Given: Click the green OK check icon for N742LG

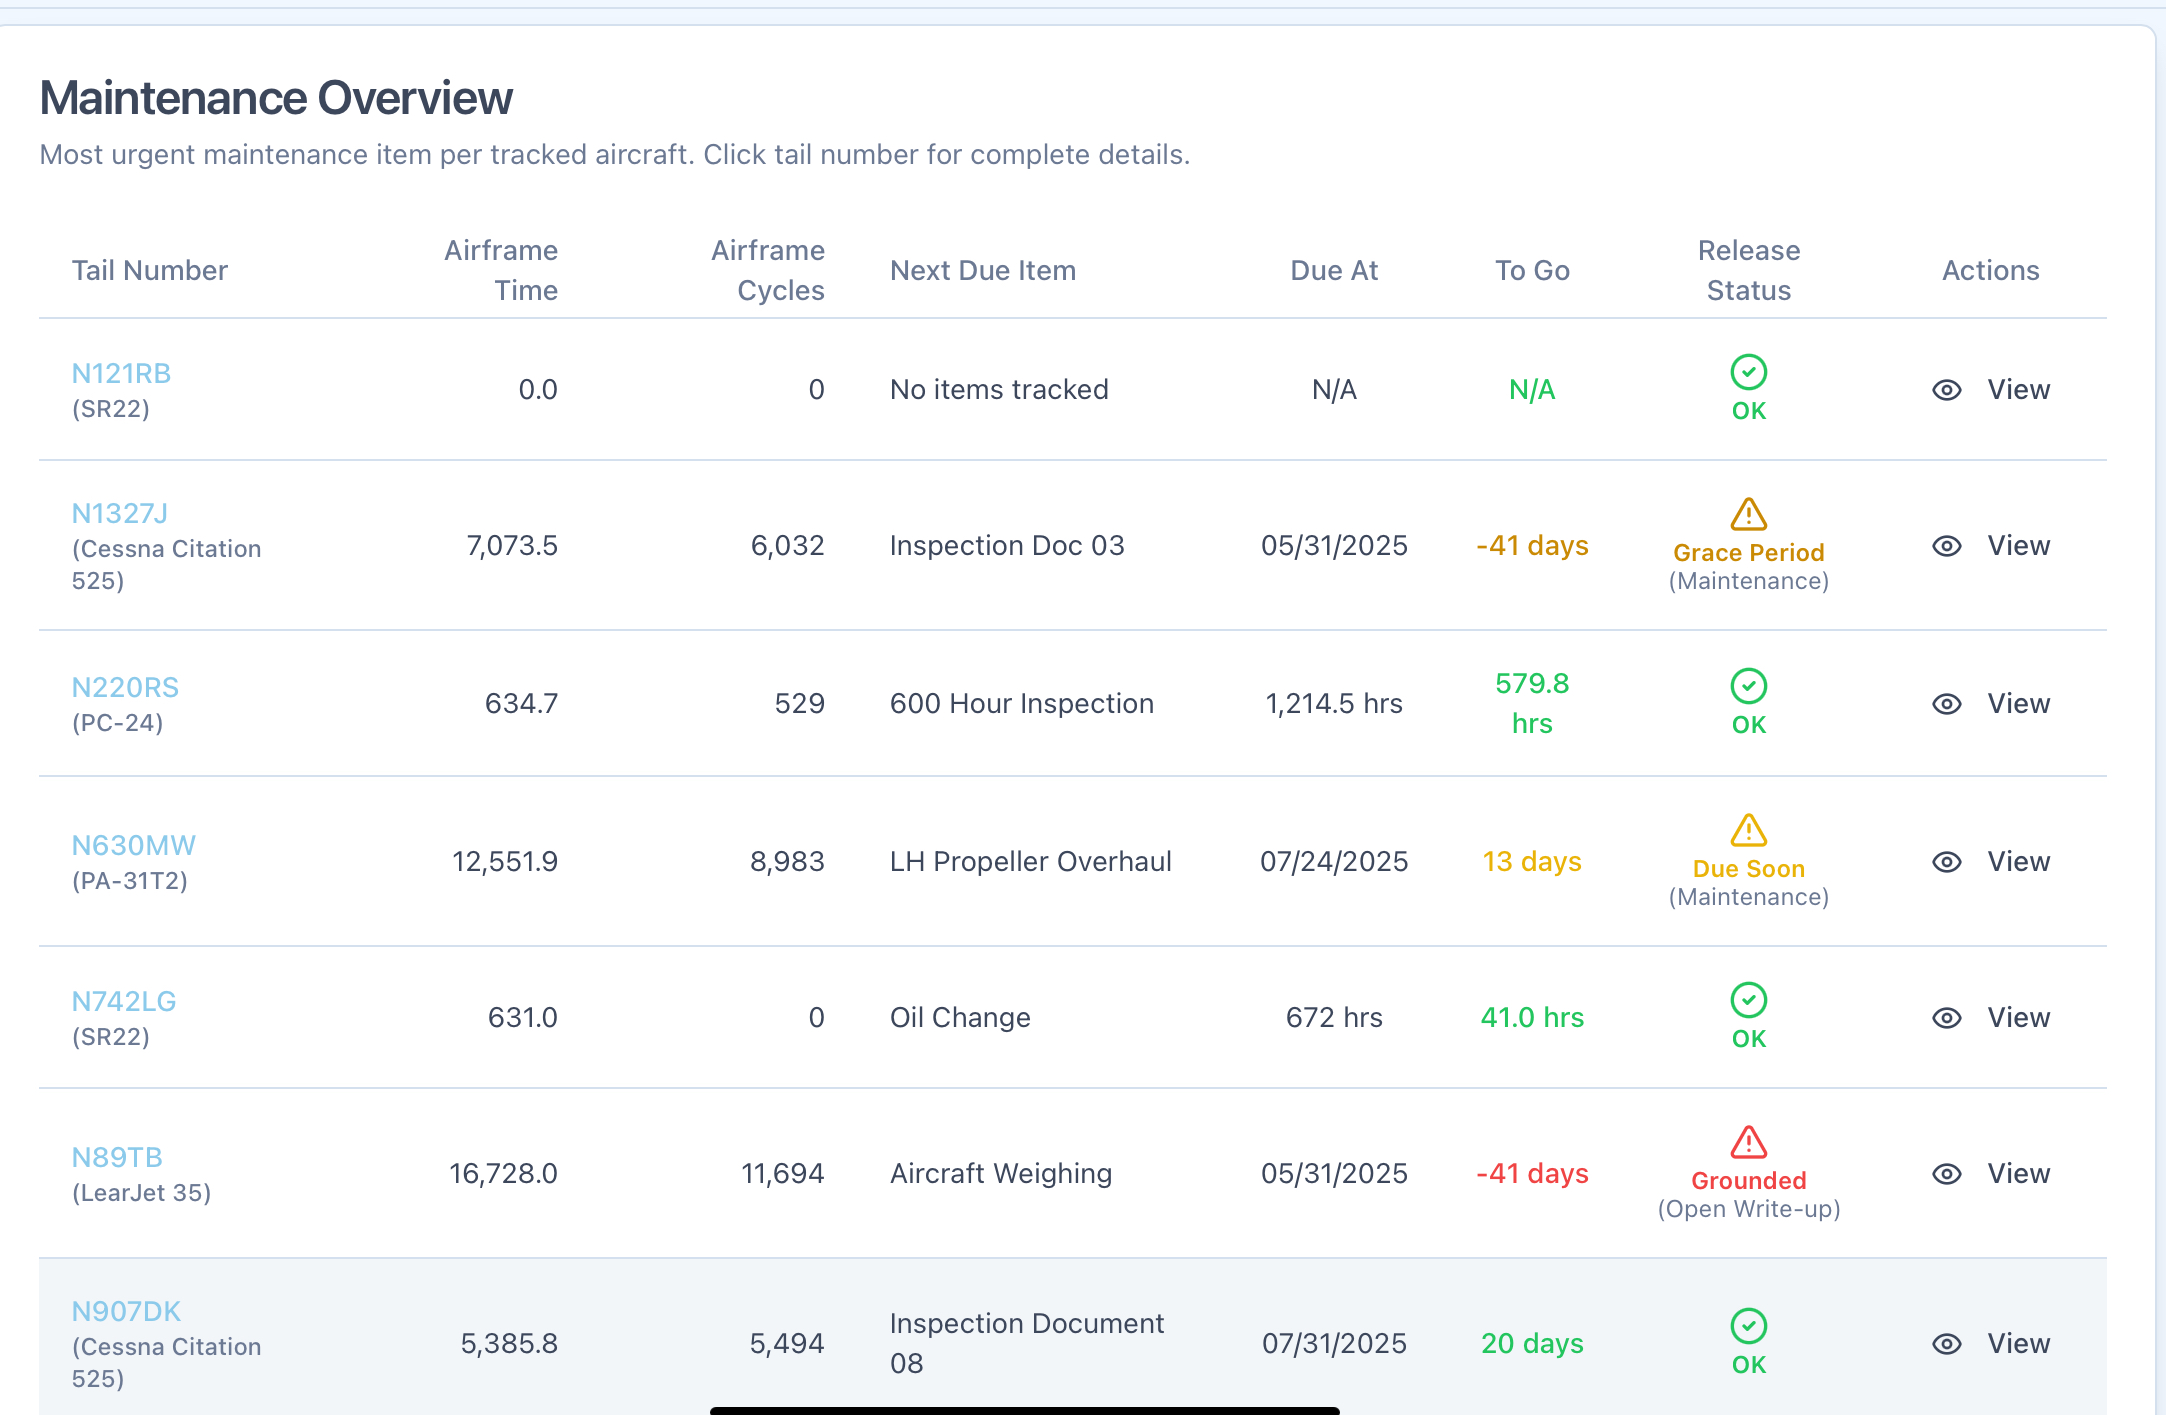Looking at the screenshot, I should tap(1748, 1000).
